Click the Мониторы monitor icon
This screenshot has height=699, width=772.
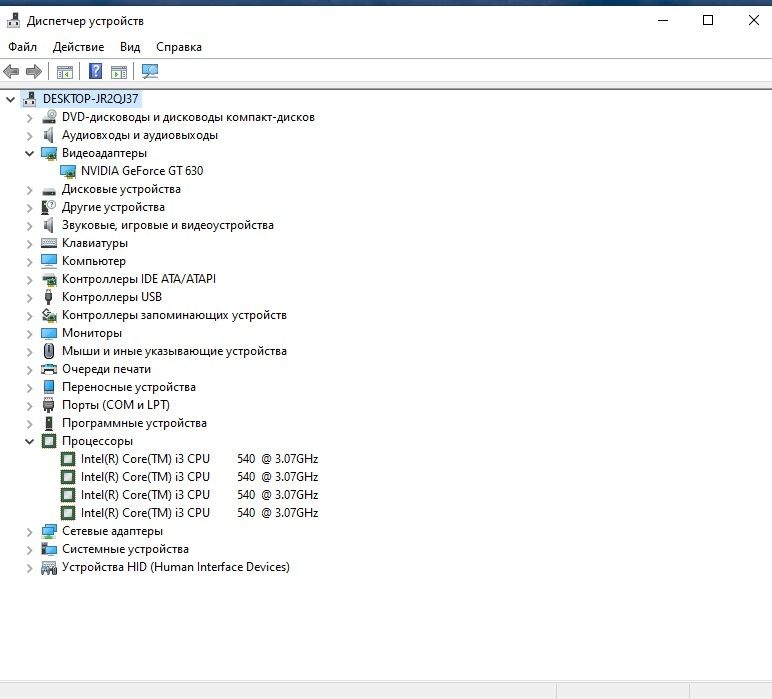pos(49,333)
